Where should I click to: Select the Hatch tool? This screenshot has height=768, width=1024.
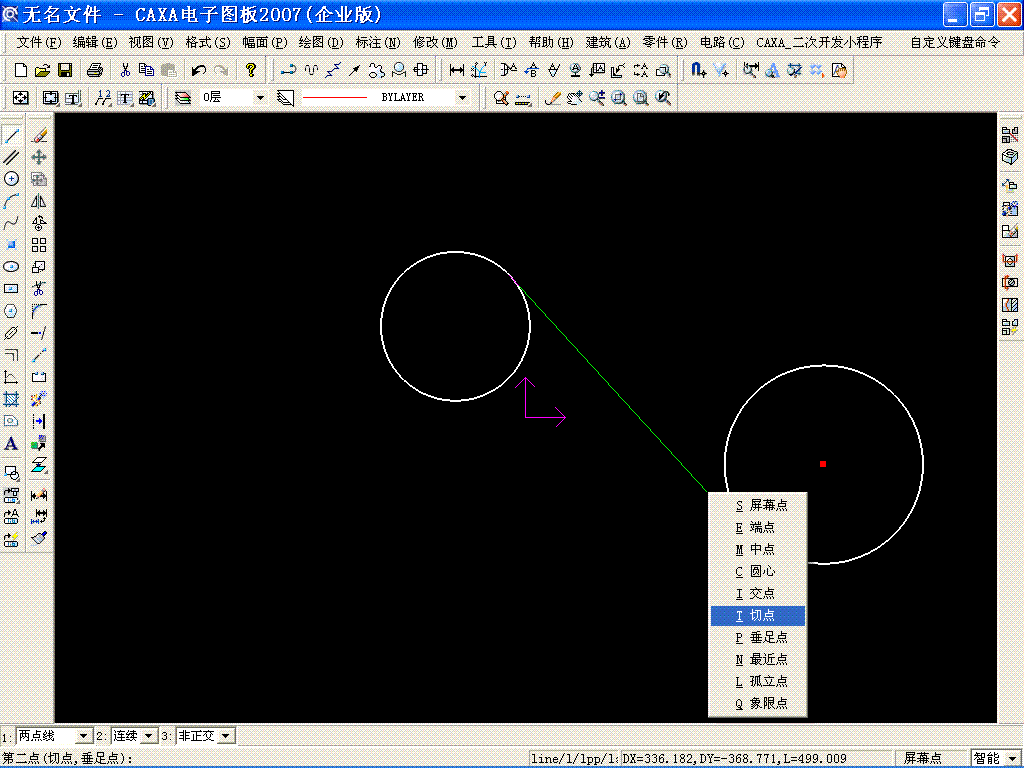pyautogui.click(x=11, y=399)
